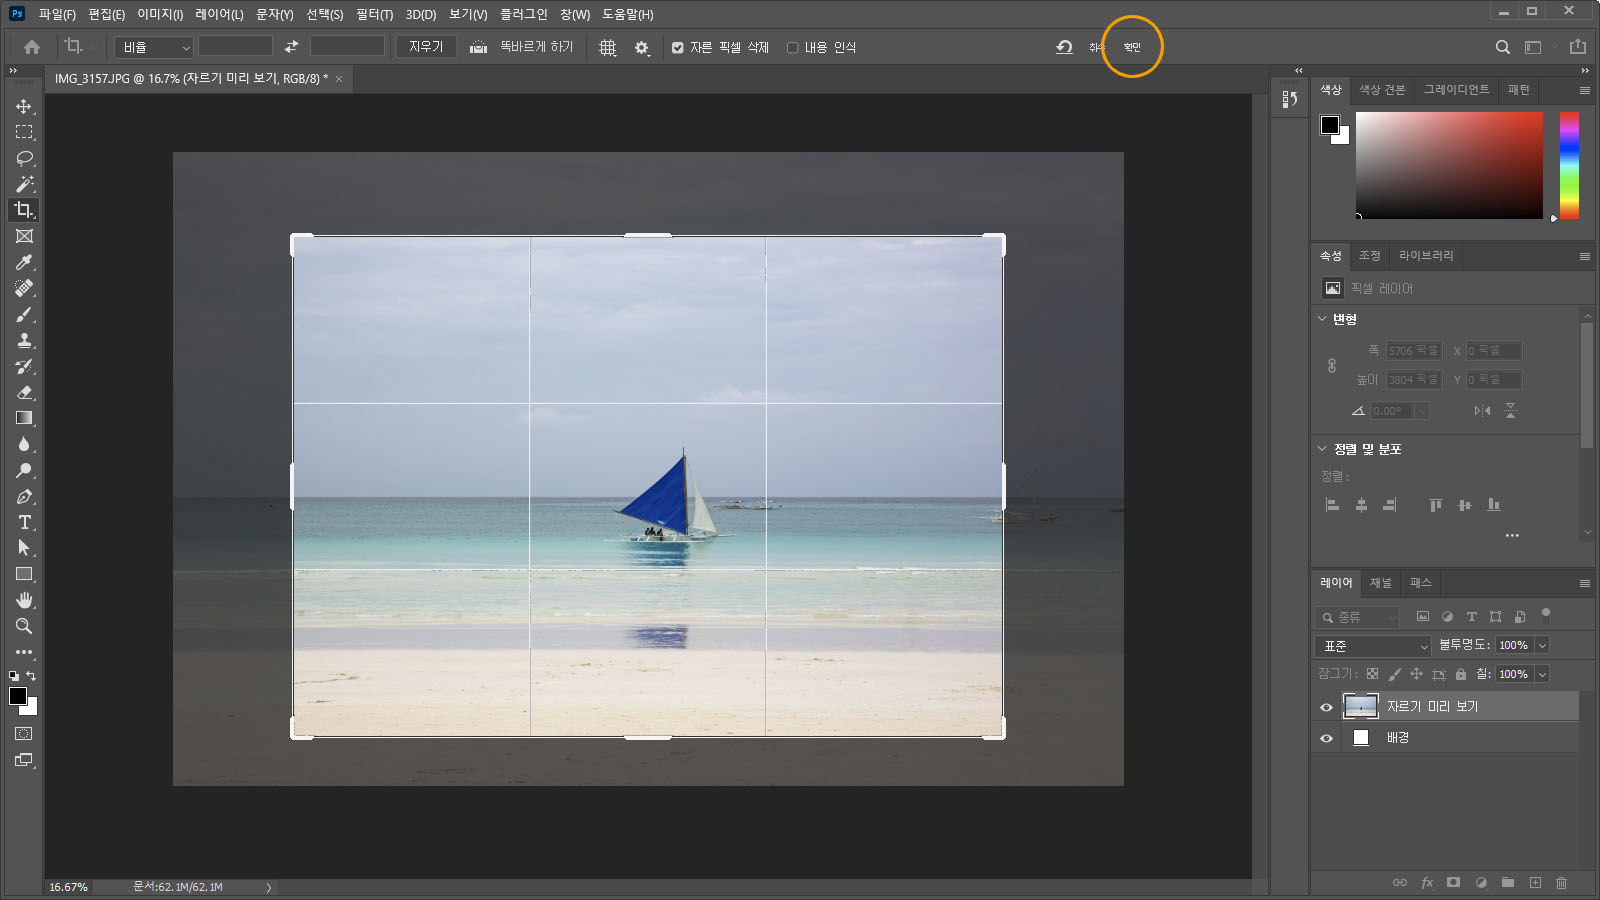Image resolution: width=1600 pixels, height=900 pixels.
Task: Select the History Brush tool
Action: (x=24, y=366)
